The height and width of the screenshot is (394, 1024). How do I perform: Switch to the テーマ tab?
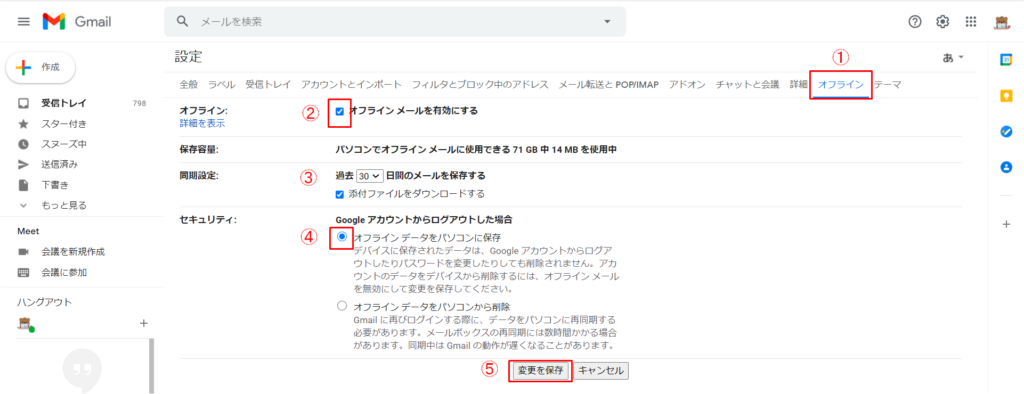[x=888, y=84]
